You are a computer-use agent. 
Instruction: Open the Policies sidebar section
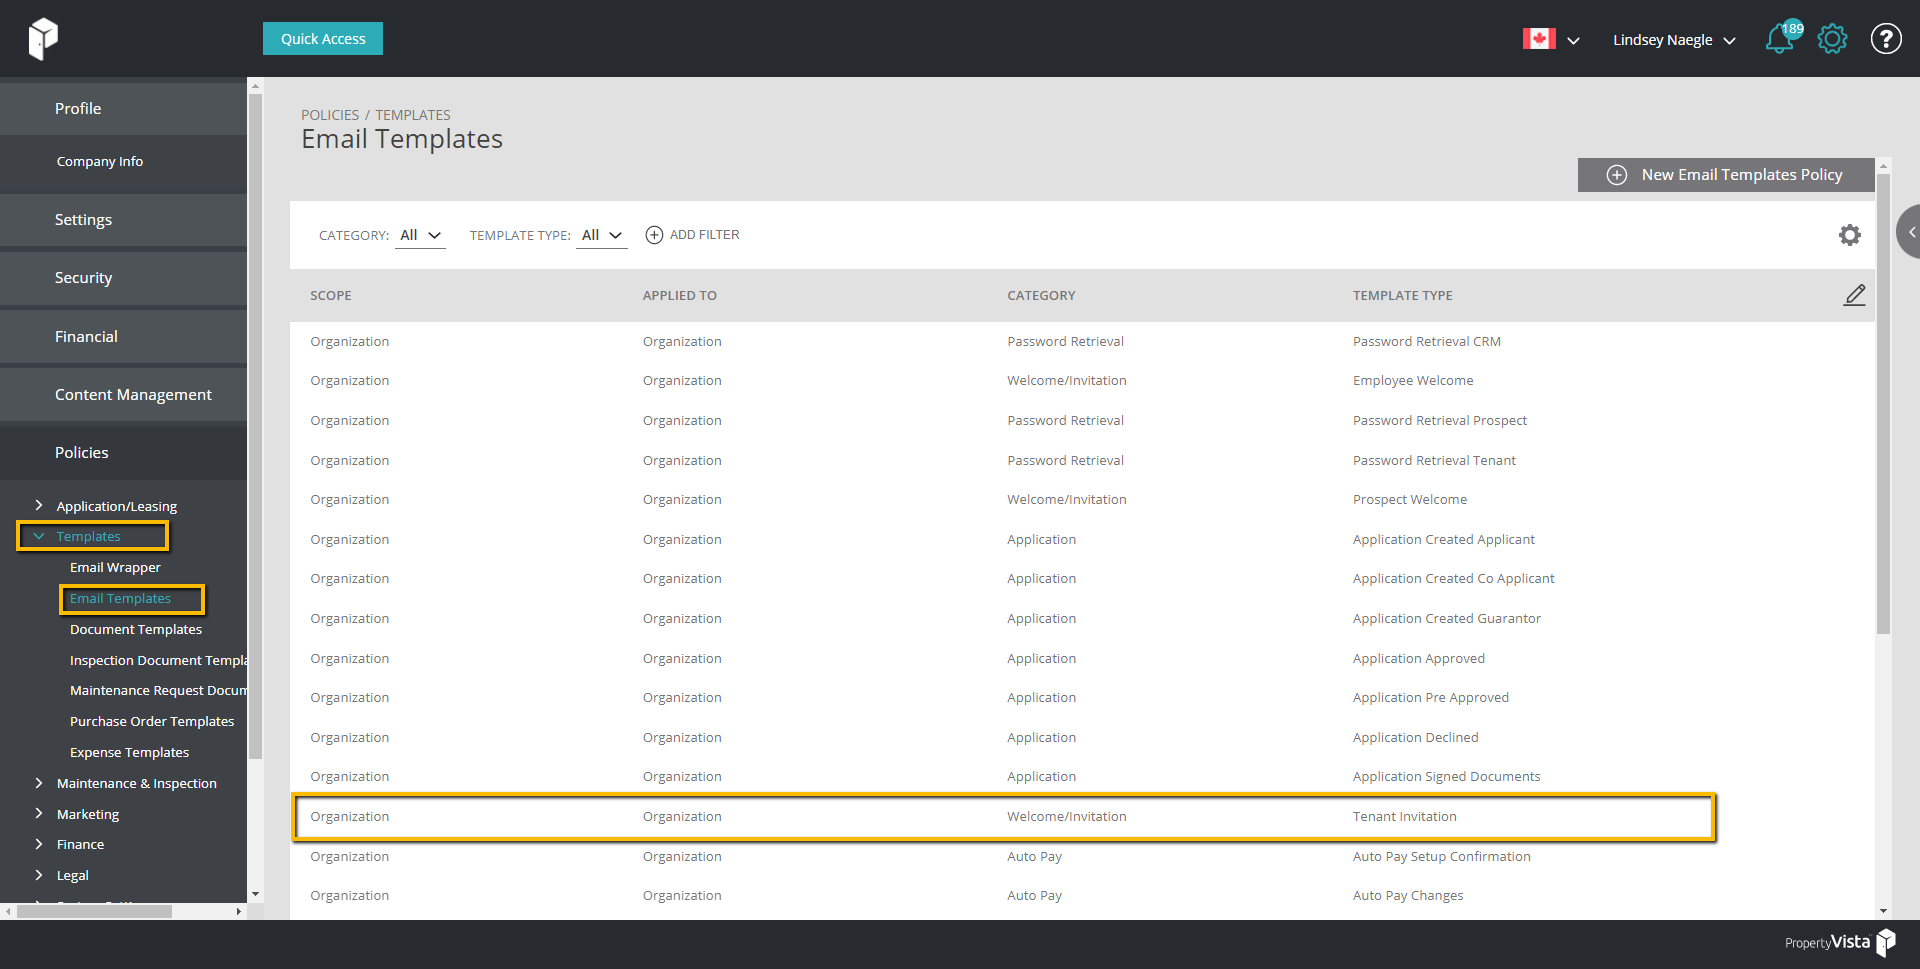tap(123, 453)
